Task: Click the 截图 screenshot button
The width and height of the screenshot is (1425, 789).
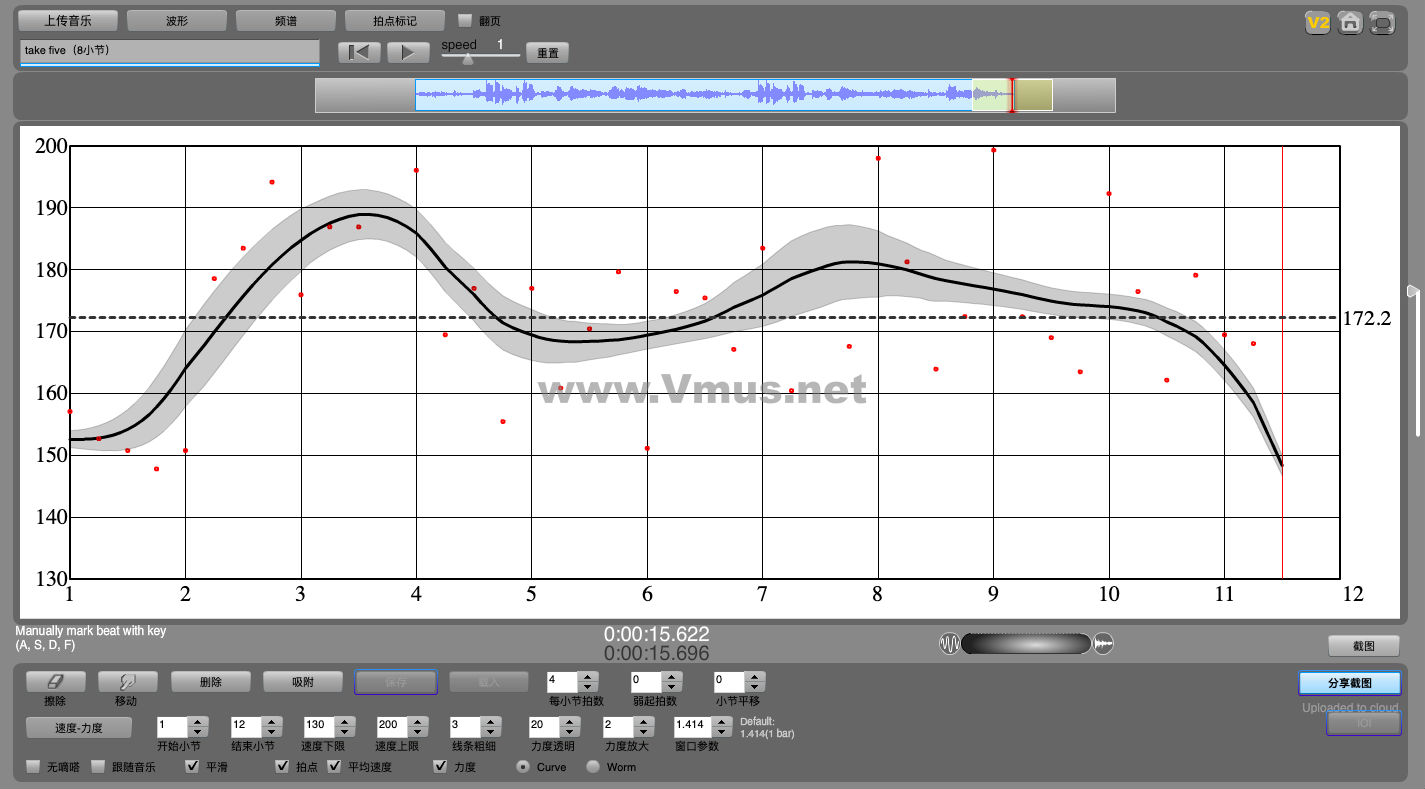Action: tap(1363, 646)
